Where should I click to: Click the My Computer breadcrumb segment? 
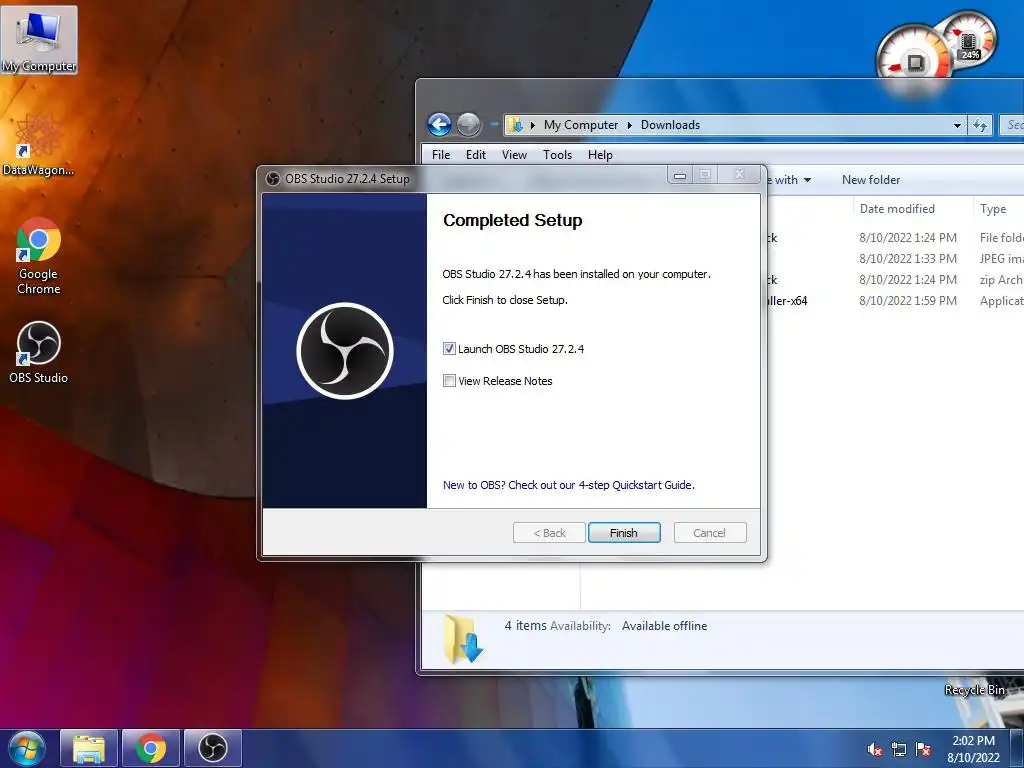tap(581, 125)
